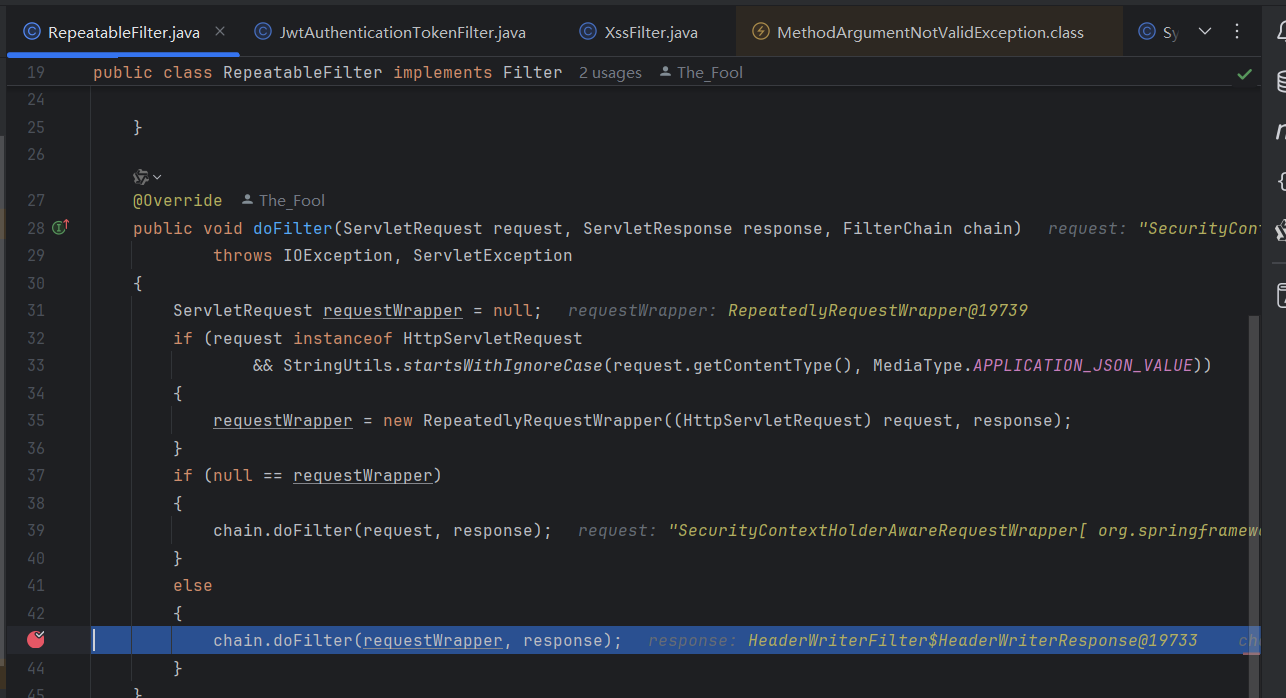Viewport: 1286px width, 698px height.
Task: Click green checkmark inspections indicator
Action: point(1244,73)
